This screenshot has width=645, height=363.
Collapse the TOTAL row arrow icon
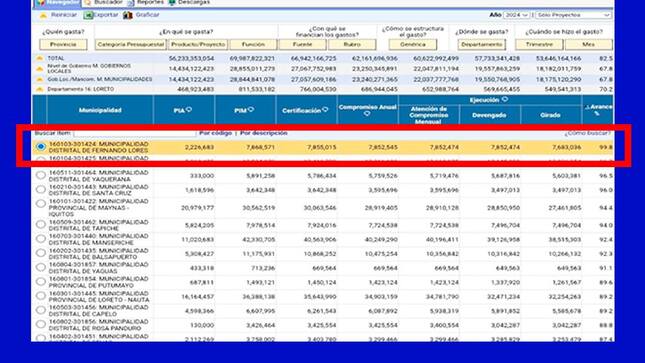39,58
